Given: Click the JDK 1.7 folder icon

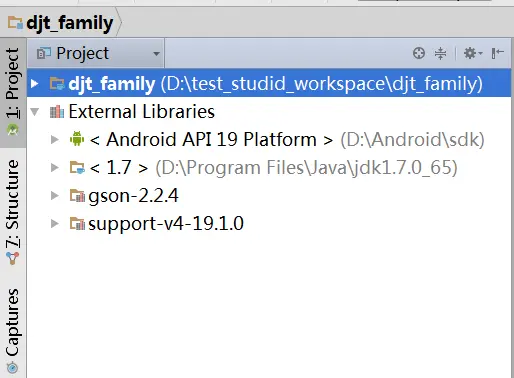Looking at the screenshot, I should tap(77, 167).
